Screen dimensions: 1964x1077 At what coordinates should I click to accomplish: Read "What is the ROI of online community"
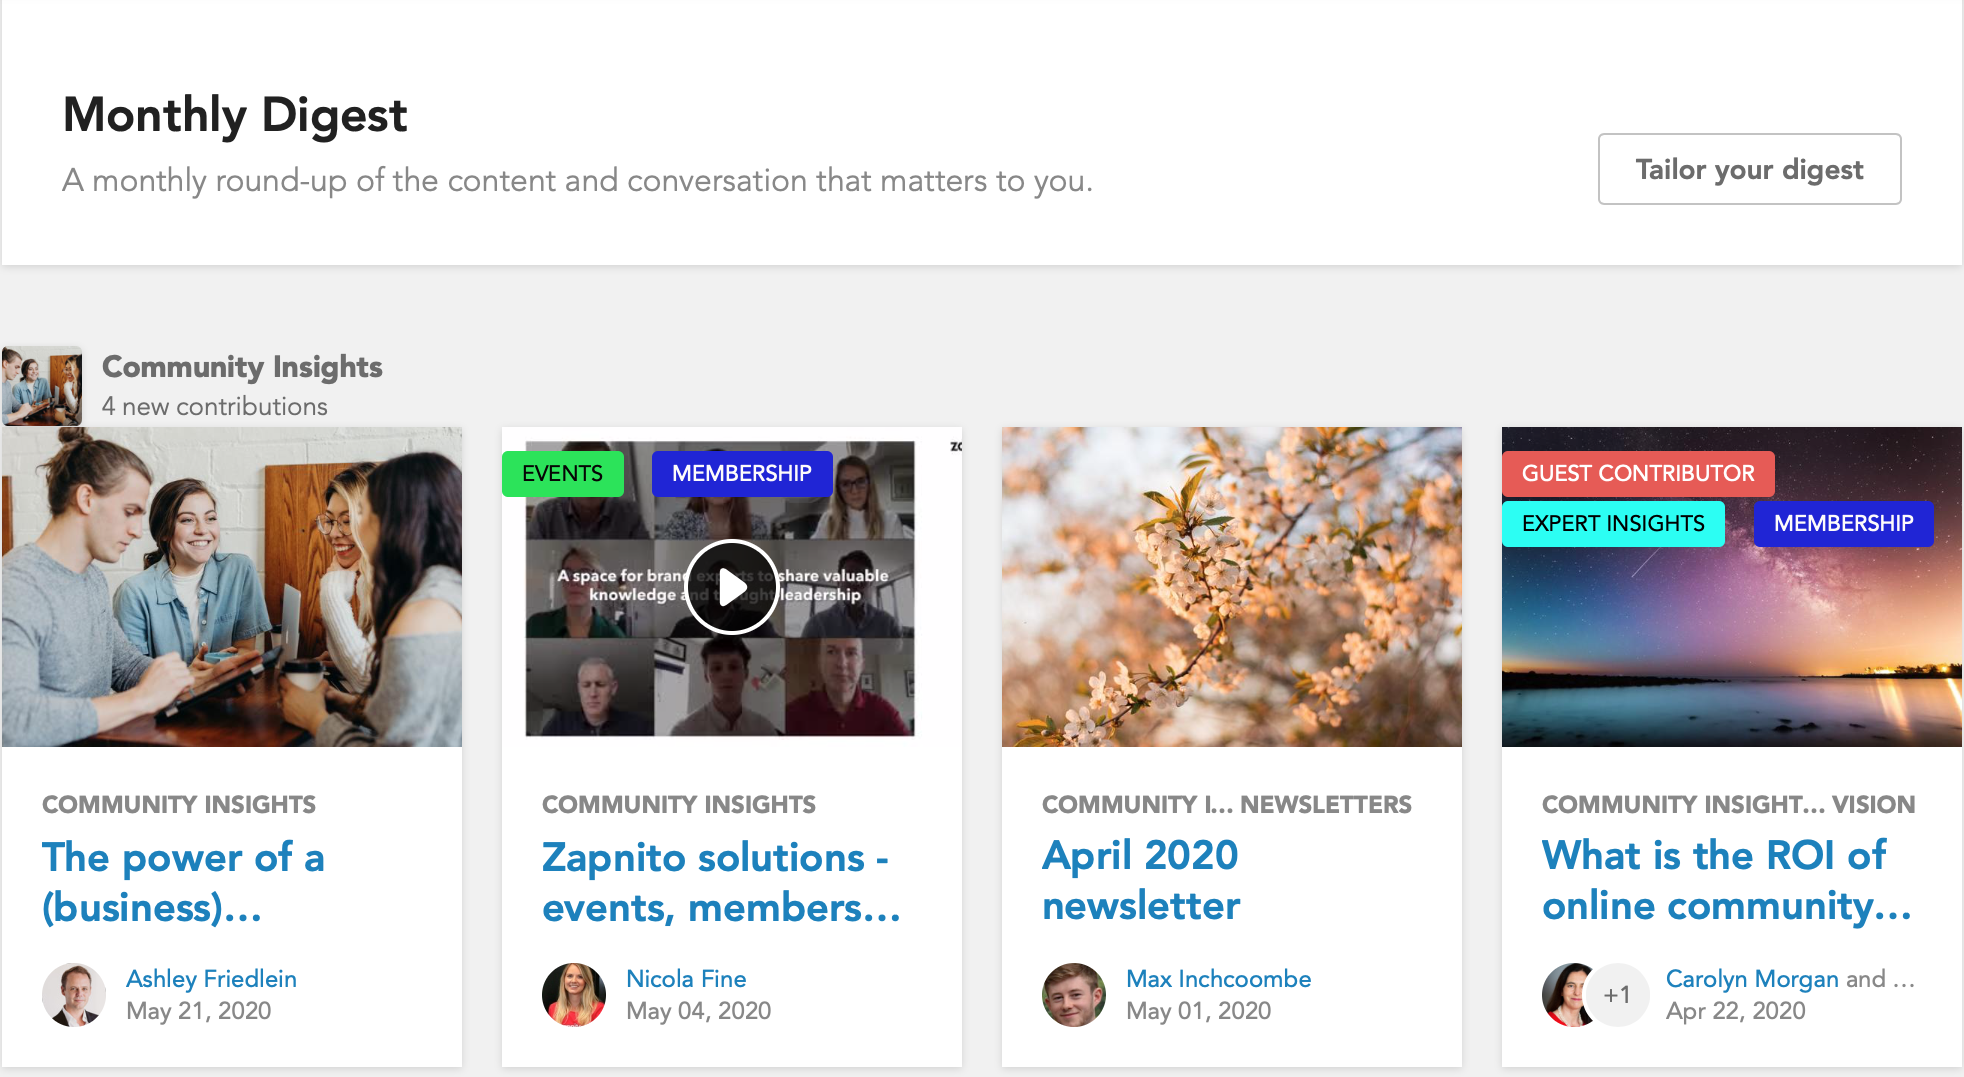point(1726,880)
